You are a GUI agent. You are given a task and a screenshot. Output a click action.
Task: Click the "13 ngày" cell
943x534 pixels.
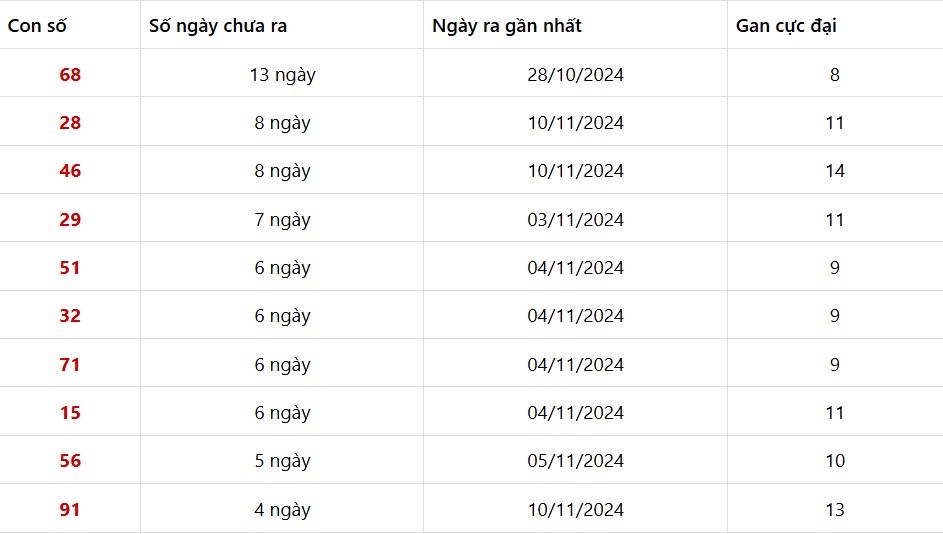pos(282,75)
